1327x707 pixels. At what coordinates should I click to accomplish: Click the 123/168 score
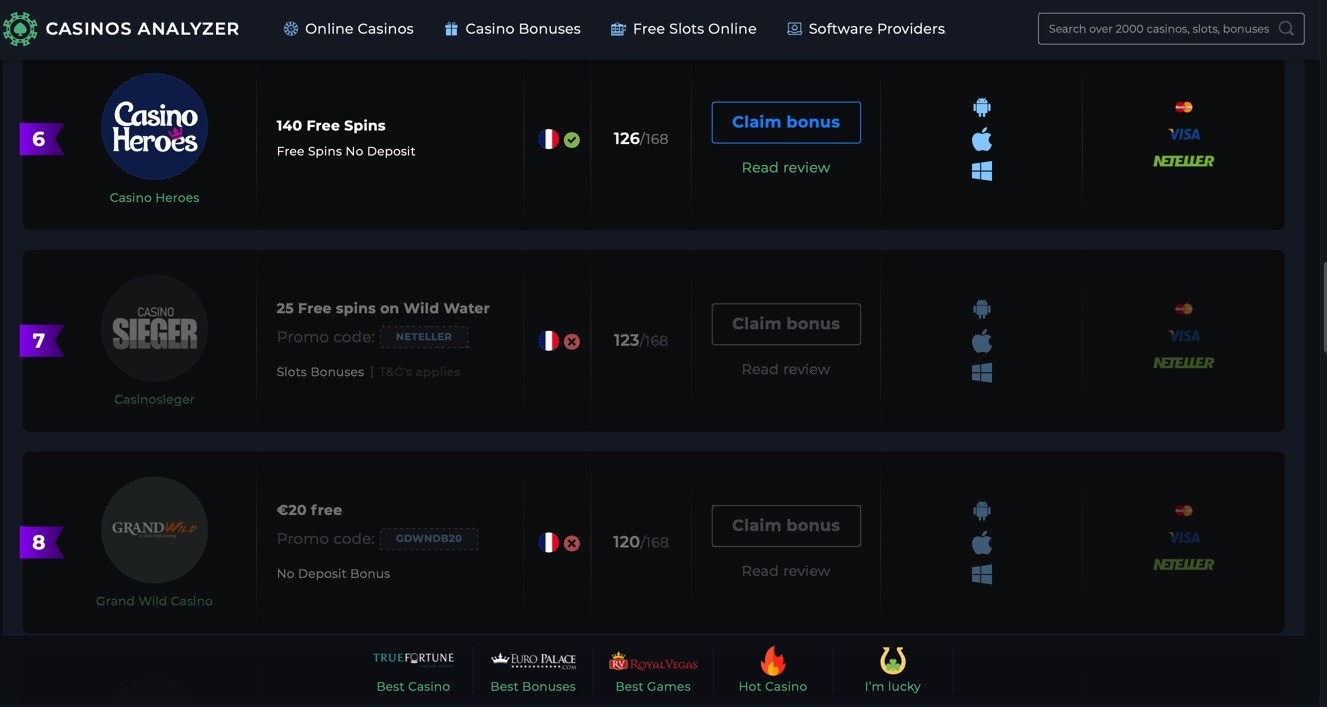641,341
